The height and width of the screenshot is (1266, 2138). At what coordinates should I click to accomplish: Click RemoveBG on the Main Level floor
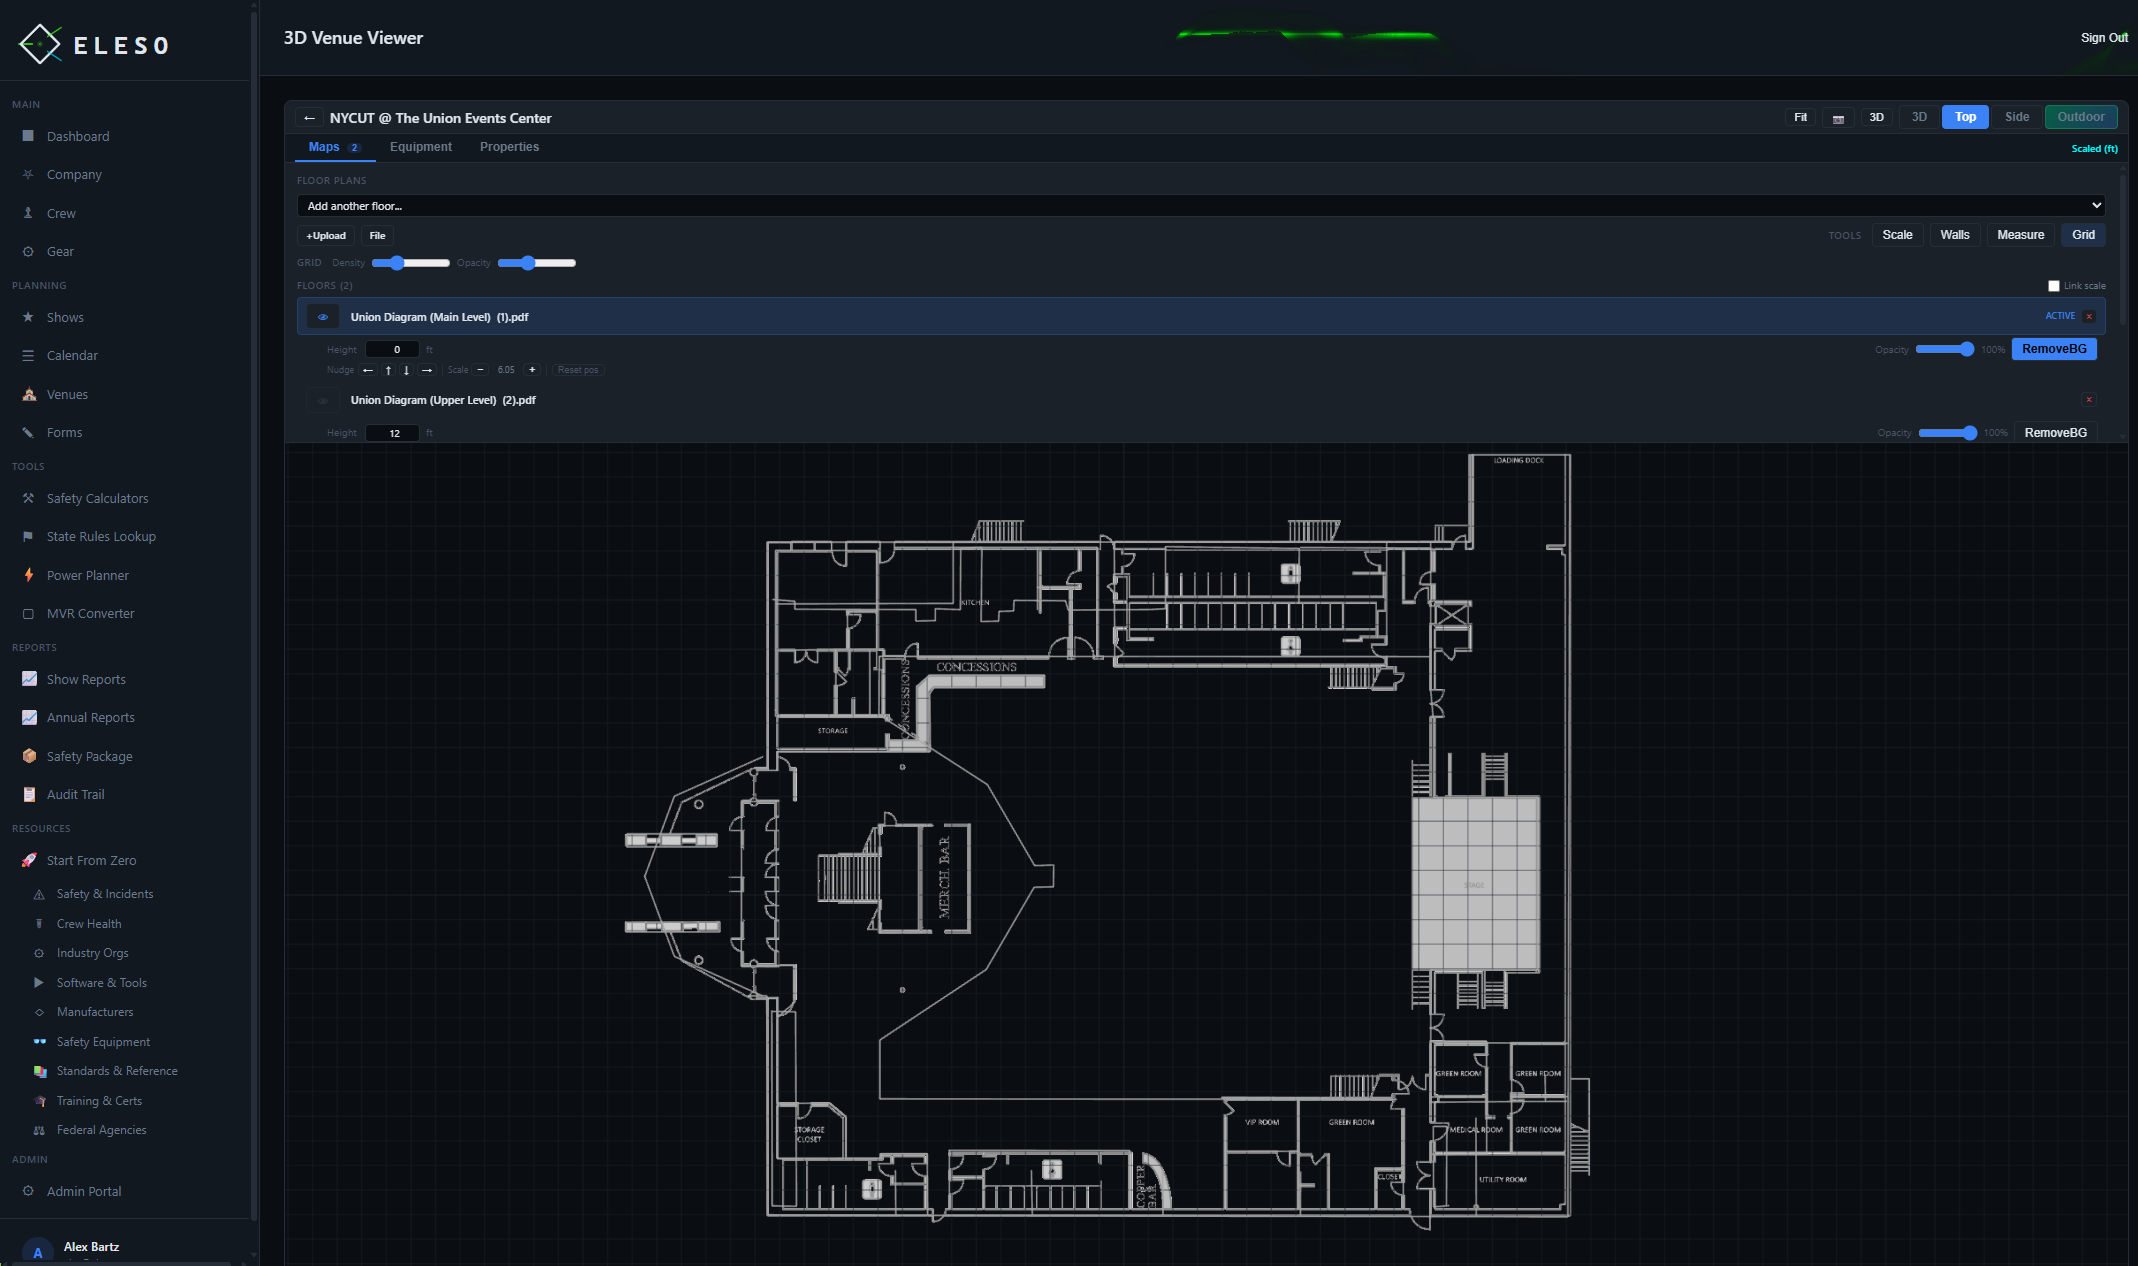(x=2053, y=349)
